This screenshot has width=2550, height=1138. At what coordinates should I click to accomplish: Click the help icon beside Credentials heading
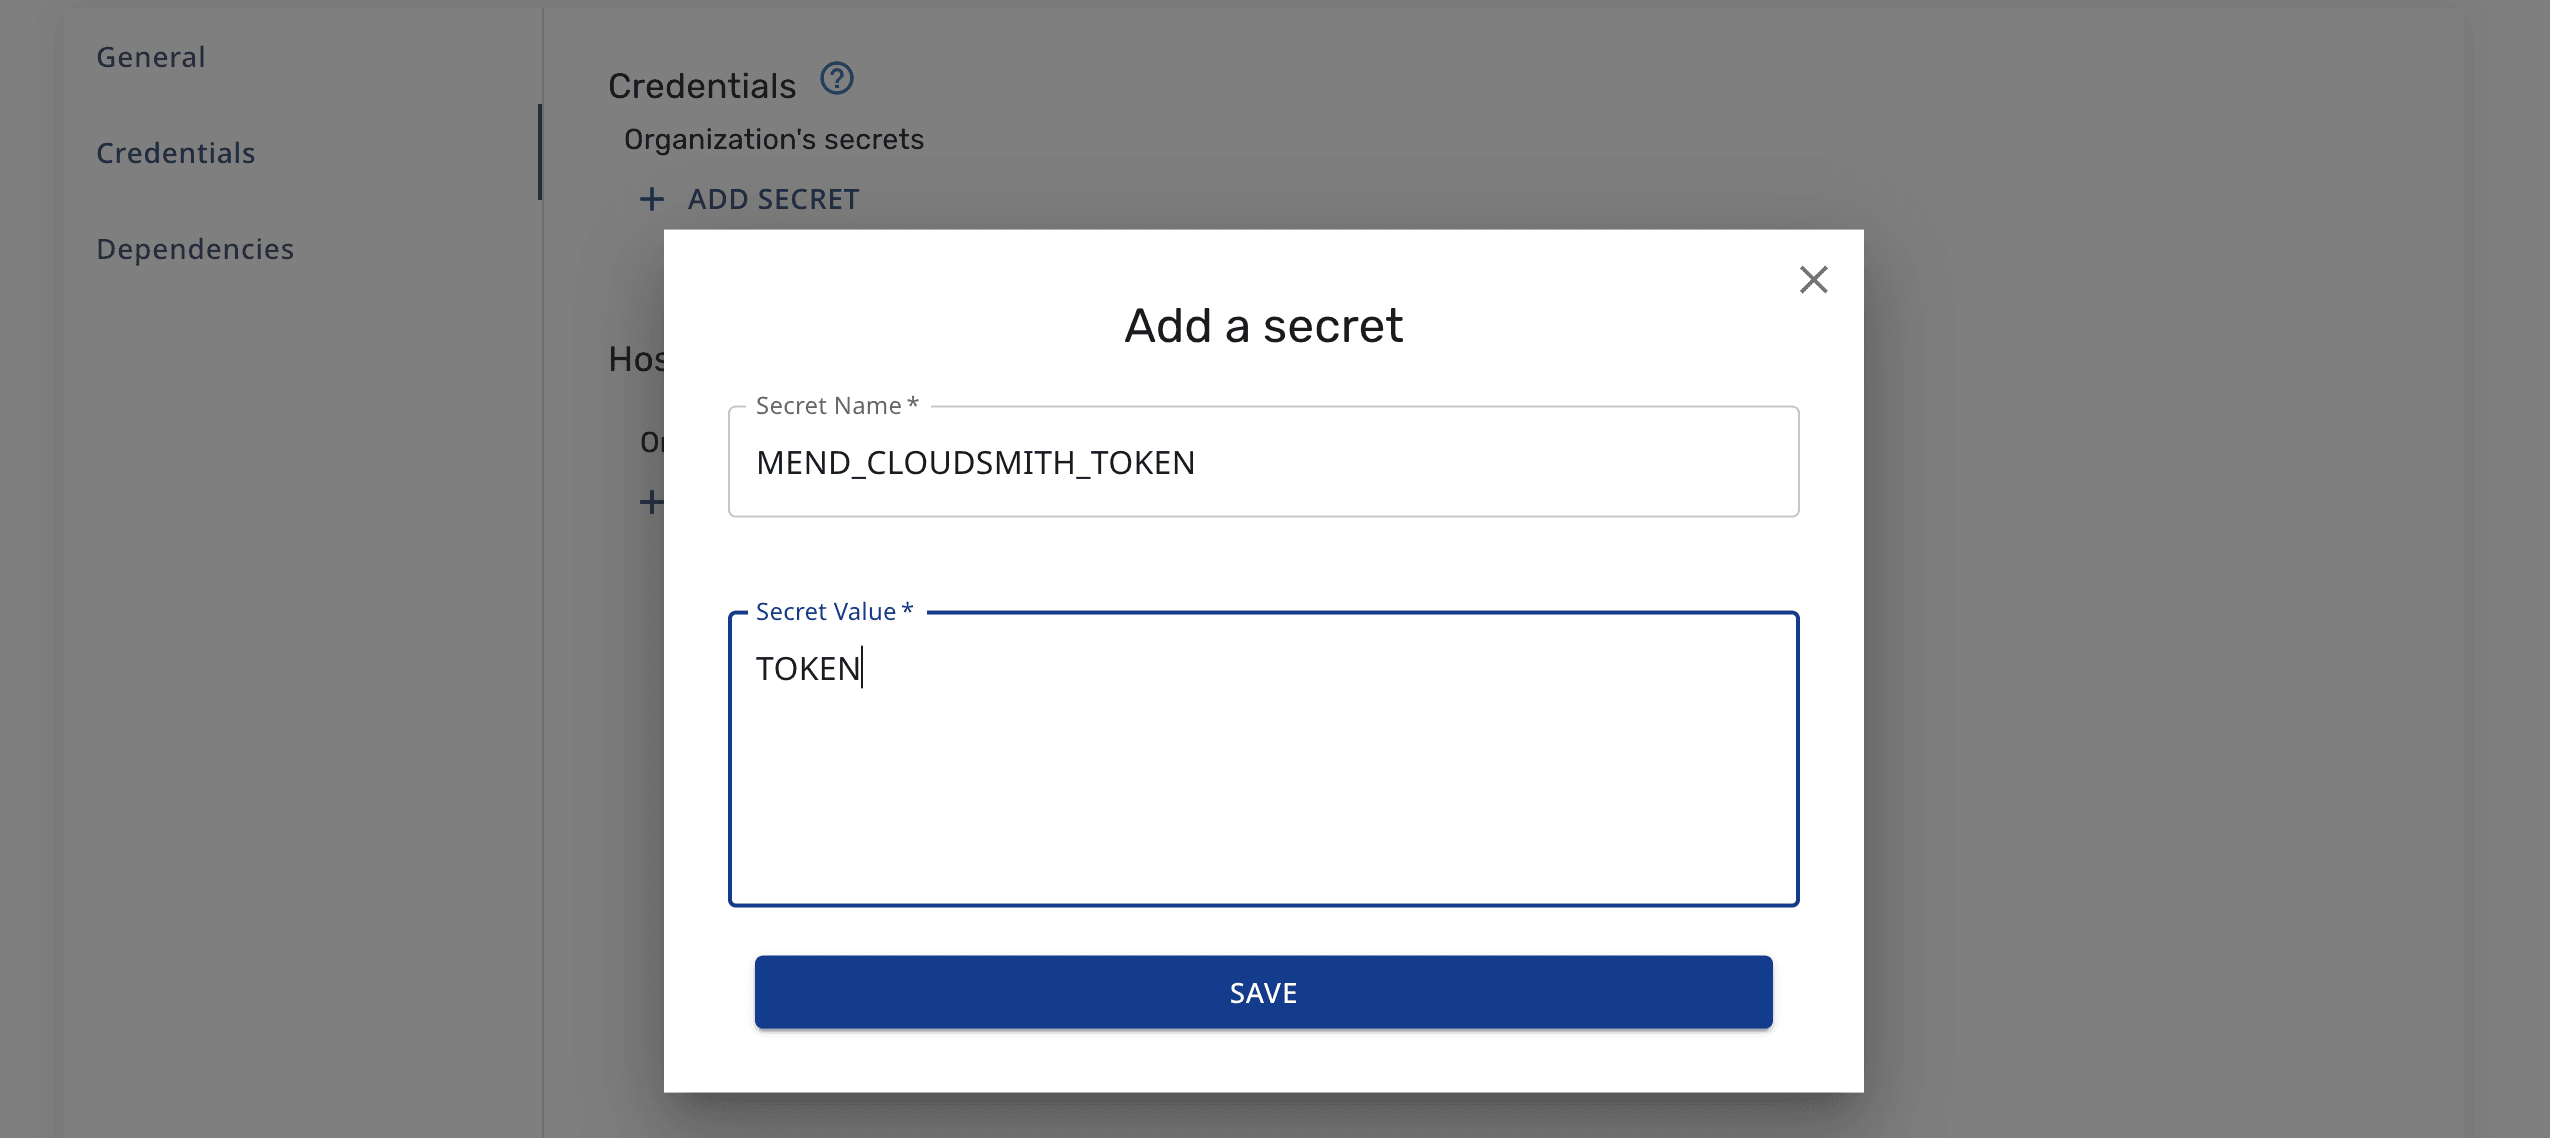coord(836,79)
